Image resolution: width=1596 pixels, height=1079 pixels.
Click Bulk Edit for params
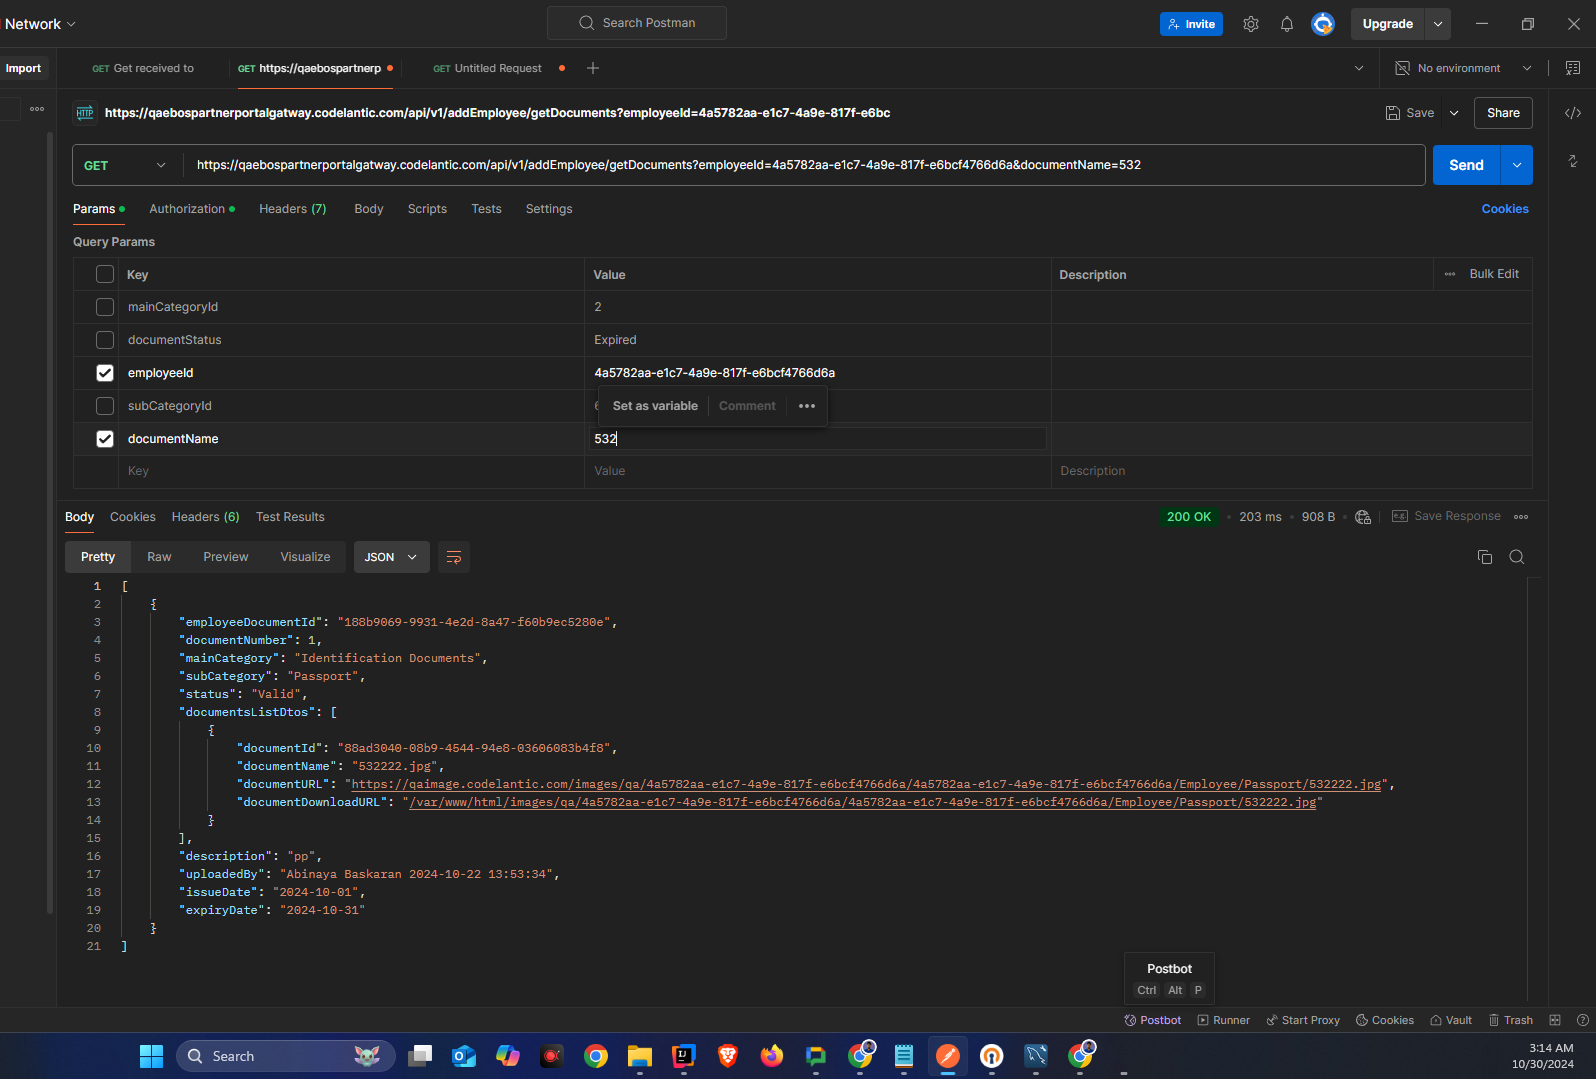[x=1494, y=274]
